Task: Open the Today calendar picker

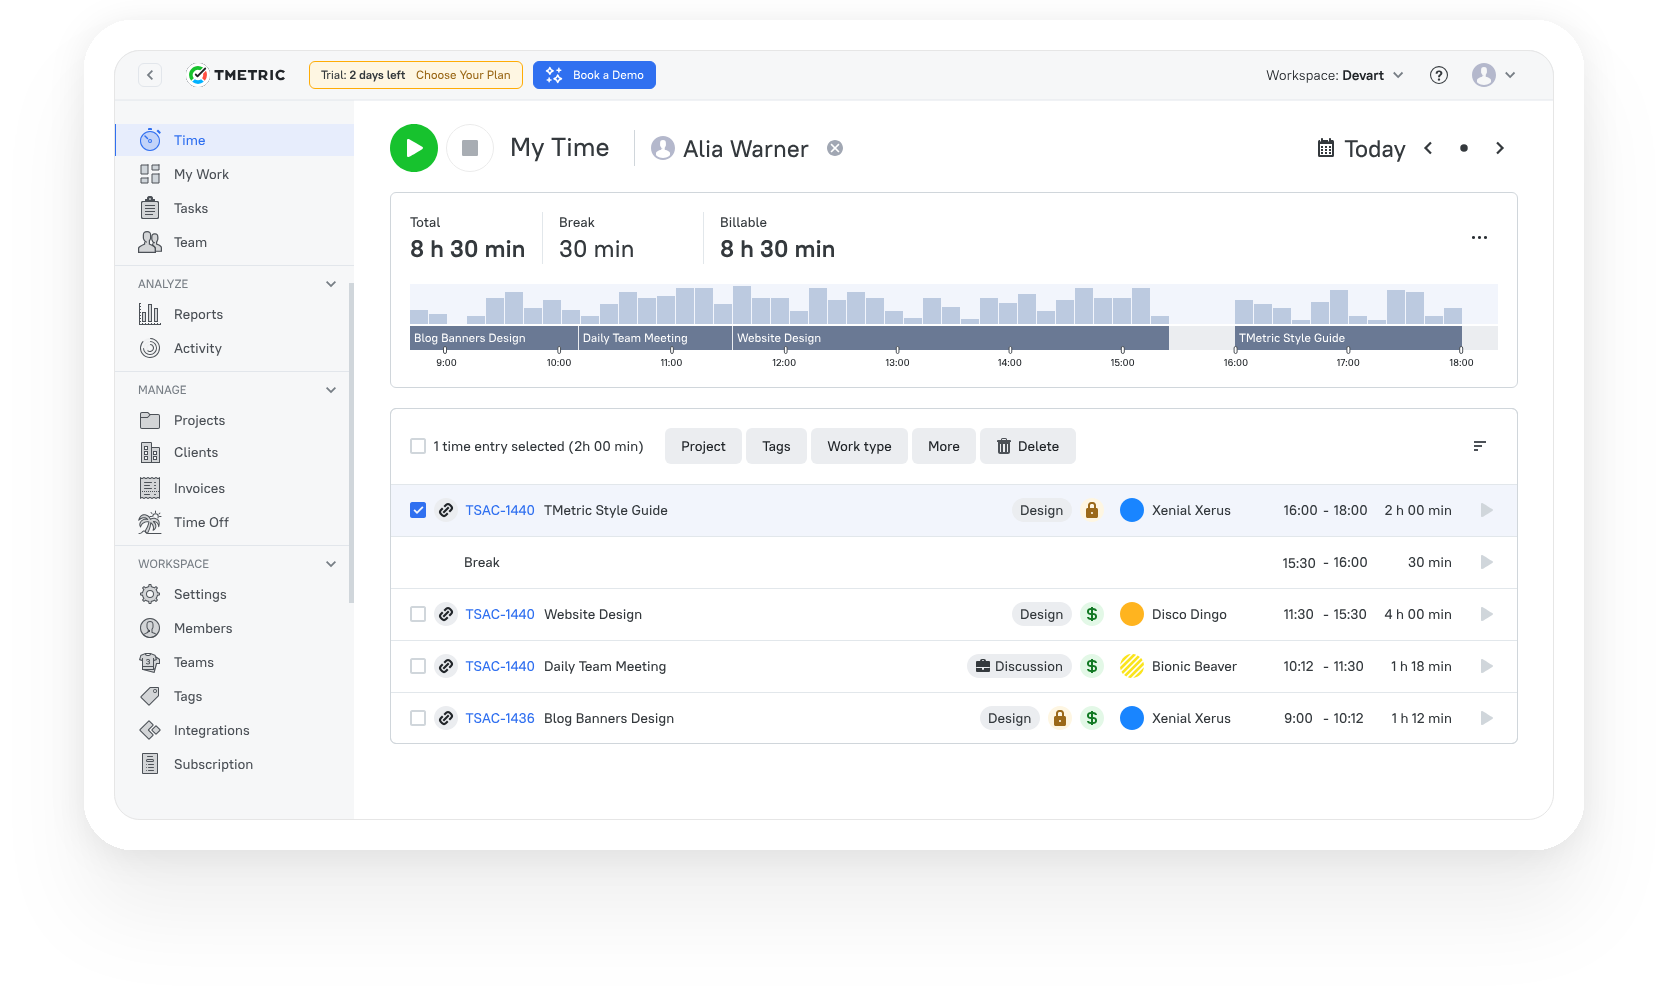Action: coord(1361,149)
